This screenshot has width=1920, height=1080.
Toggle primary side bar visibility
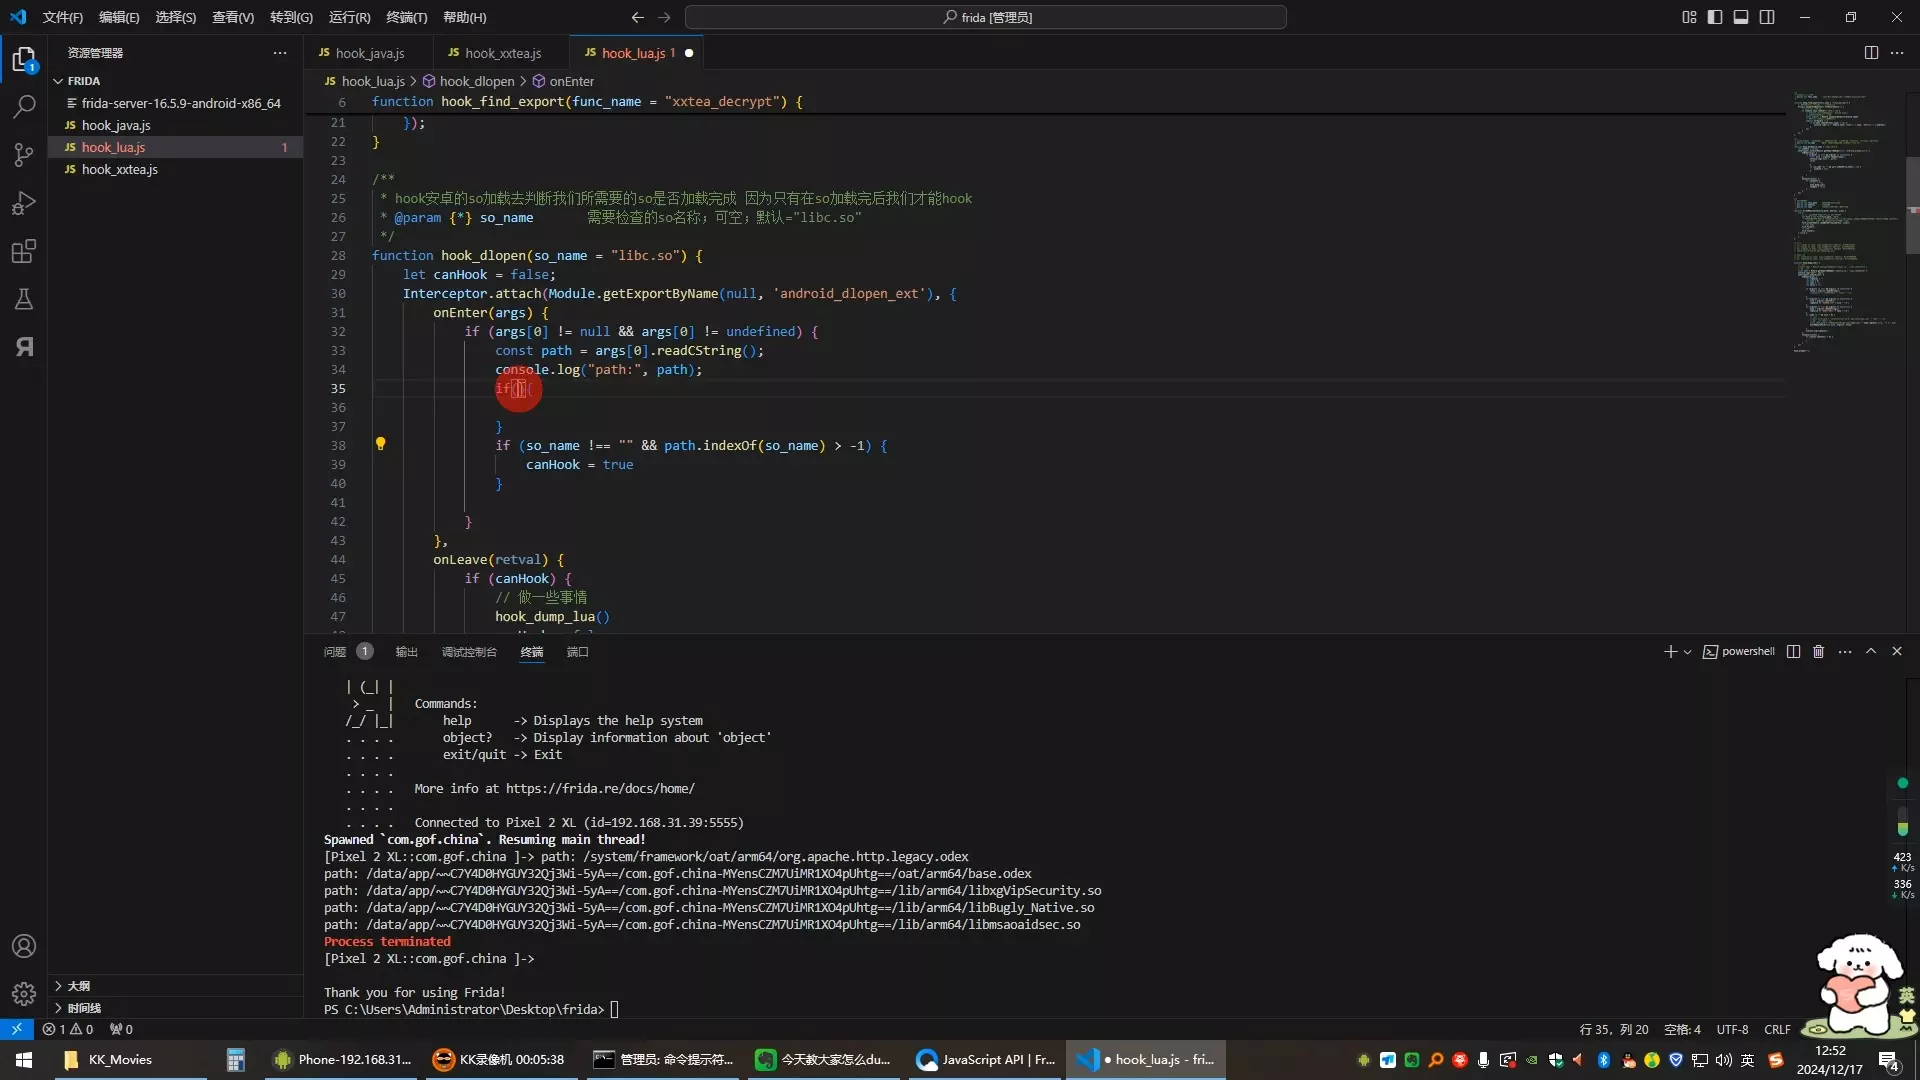(1715, 17)
